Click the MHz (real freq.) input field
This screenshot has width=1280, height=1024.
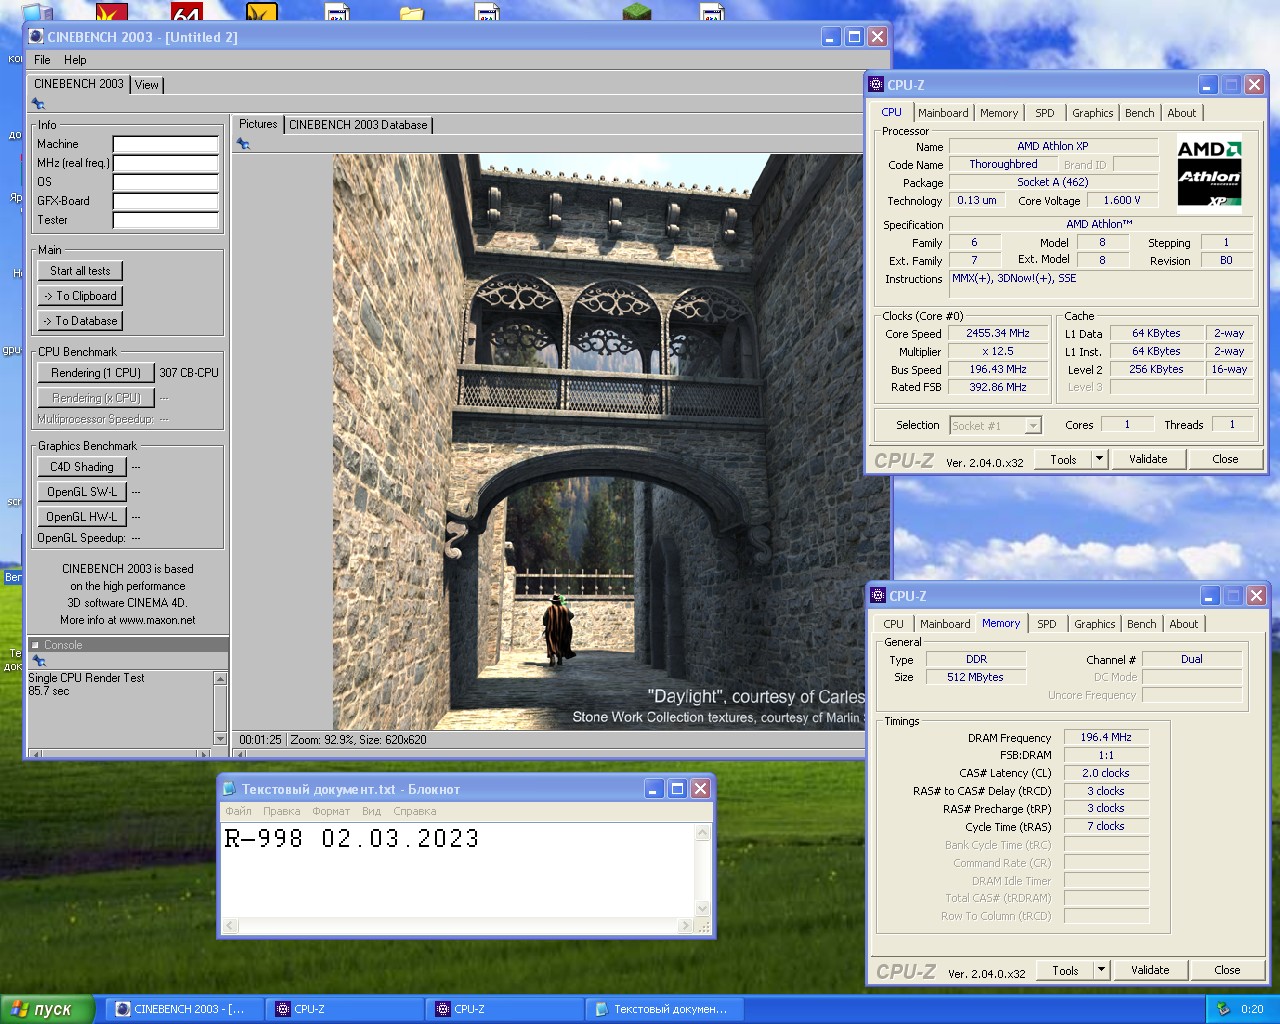pyautogui.click(x=165, y=164)
